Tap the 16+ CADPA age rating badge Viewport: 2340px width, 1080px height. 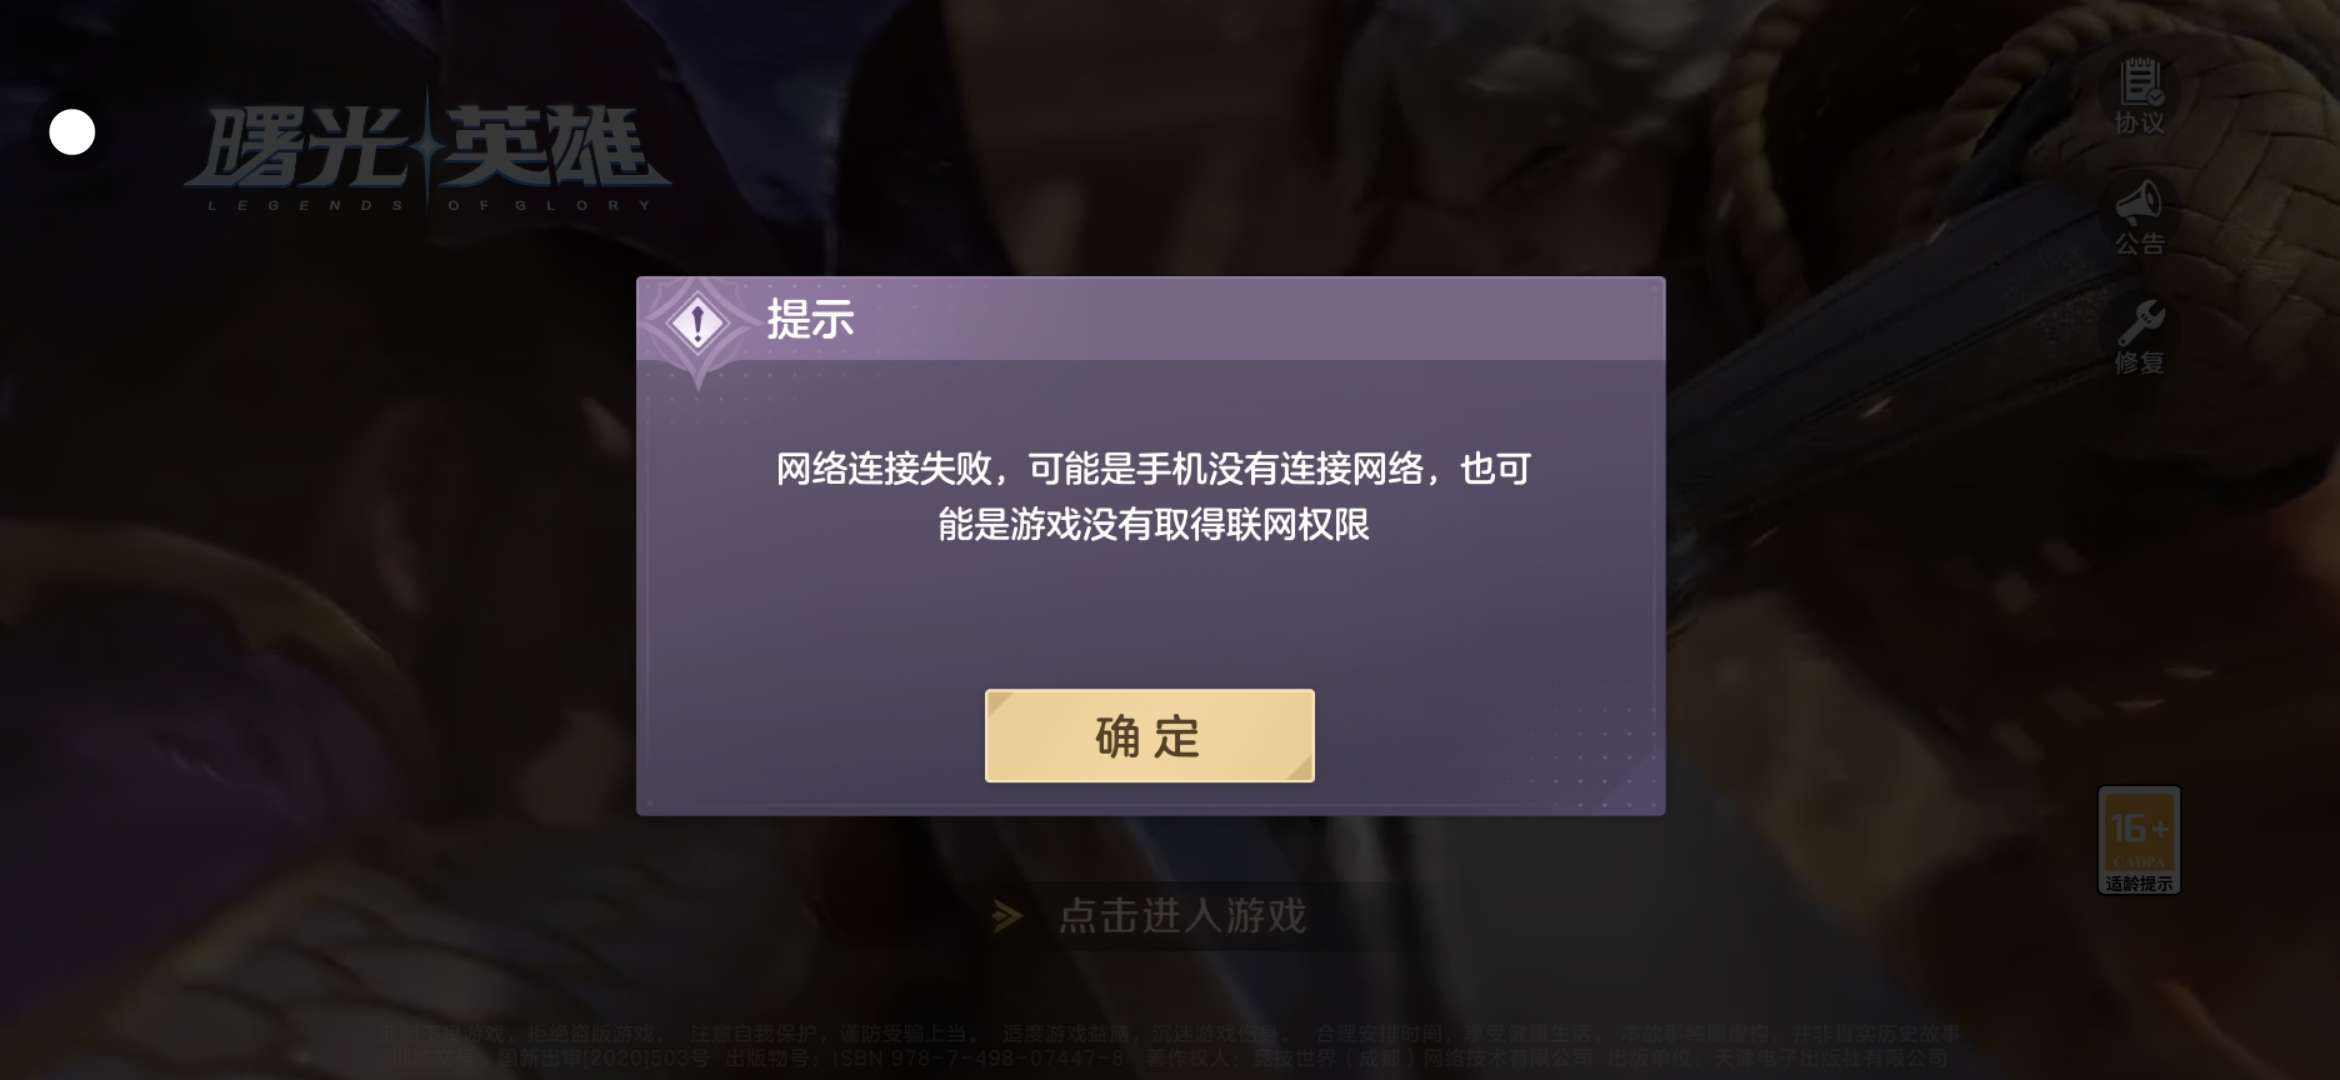(x=2139, y=840)
